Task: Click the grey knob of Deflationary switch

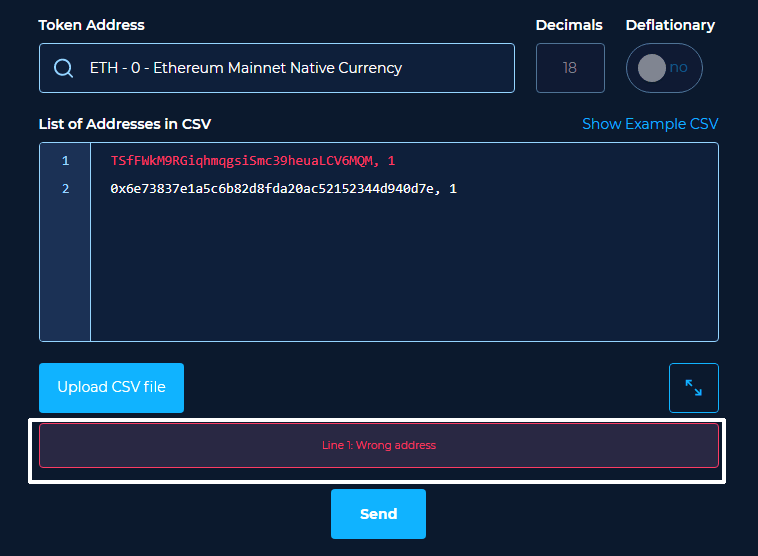Action: pos(652,68)
